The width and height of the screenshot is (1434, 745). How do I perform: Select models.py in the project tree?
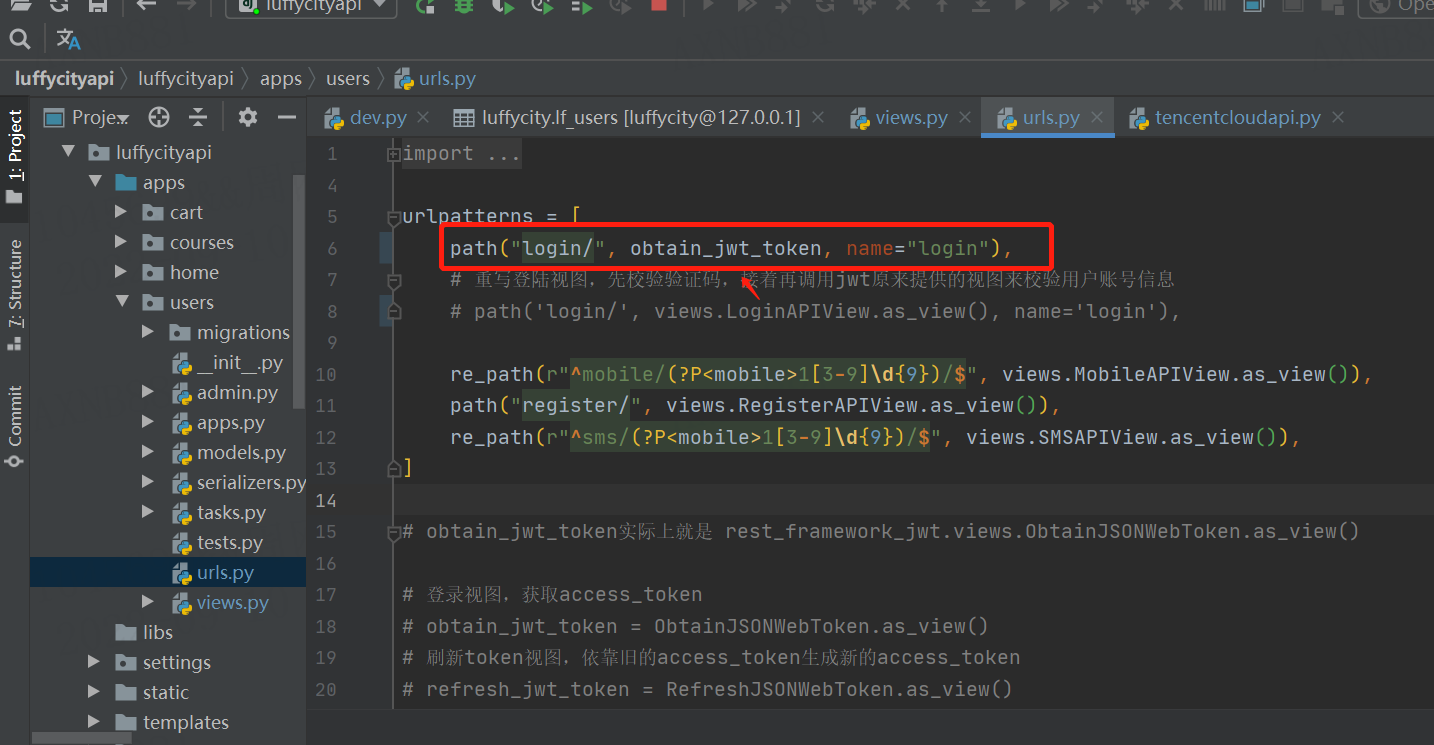(x=229, y=453)
